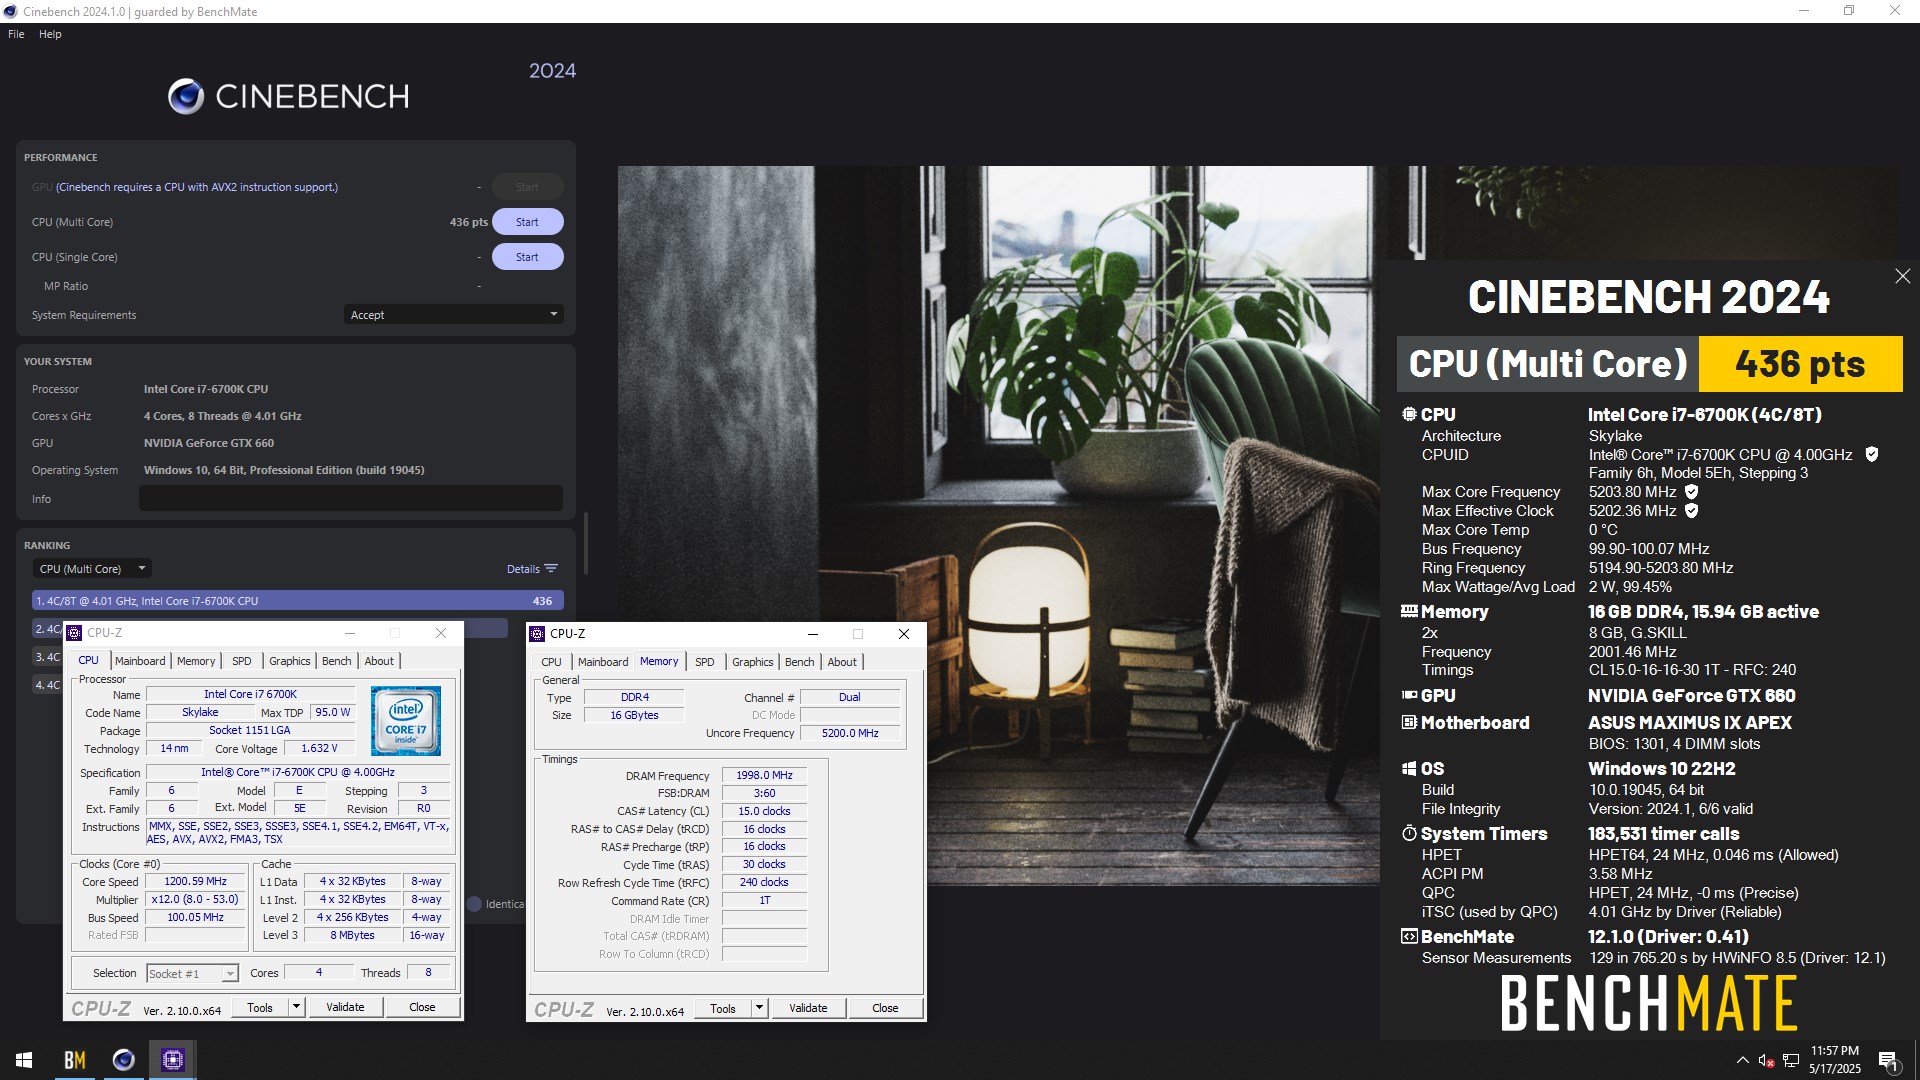Click Validate in right CPU-Z window
The image size is (1920, 1080).
click(808, 1008)
